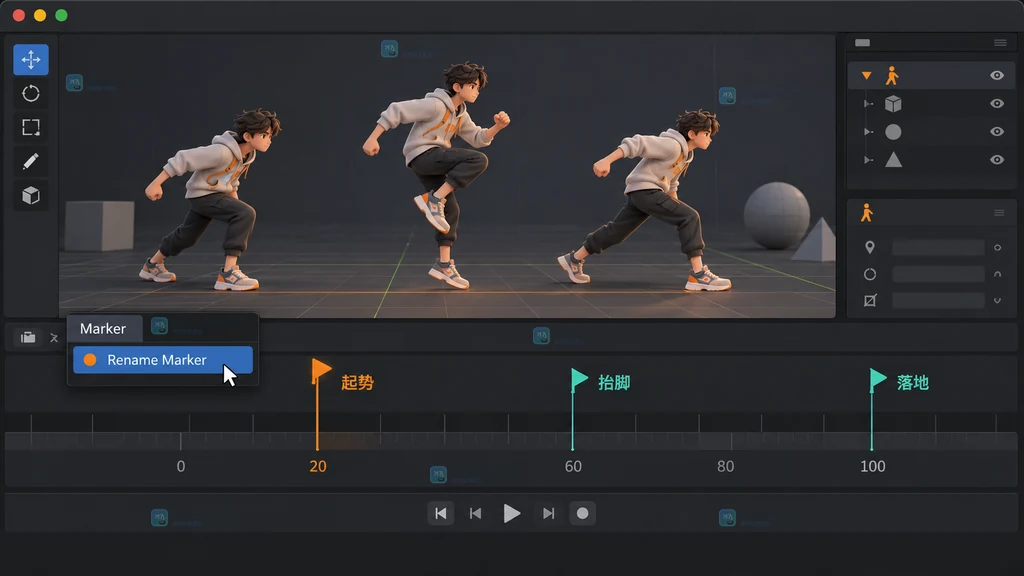
Task: Step forward to next keyframe
Action: point(549,513)
